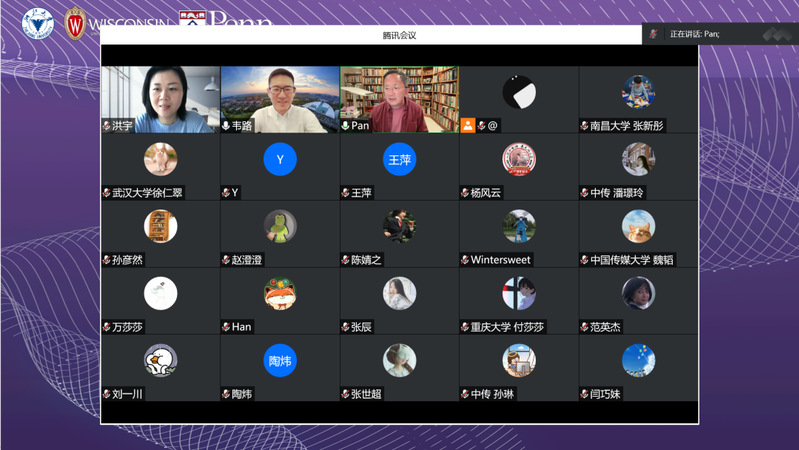The image size is (799, 450).
Task: Click the cat avatar of 中国传媒大学 魏韬
Action: (638, 227)
